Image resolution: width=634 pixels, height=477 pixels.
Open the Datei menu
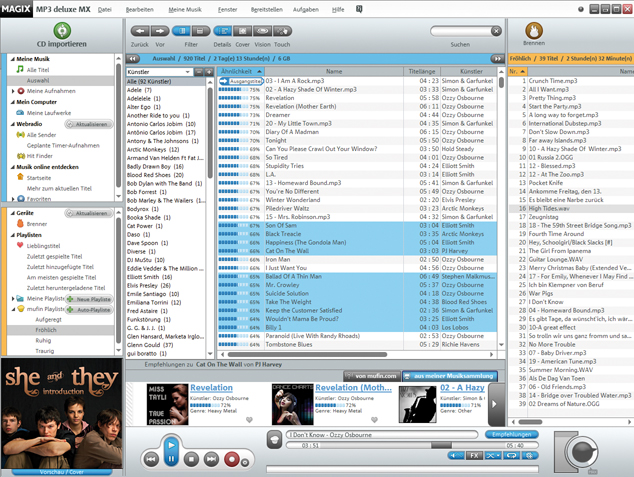[x=105, y=10]
